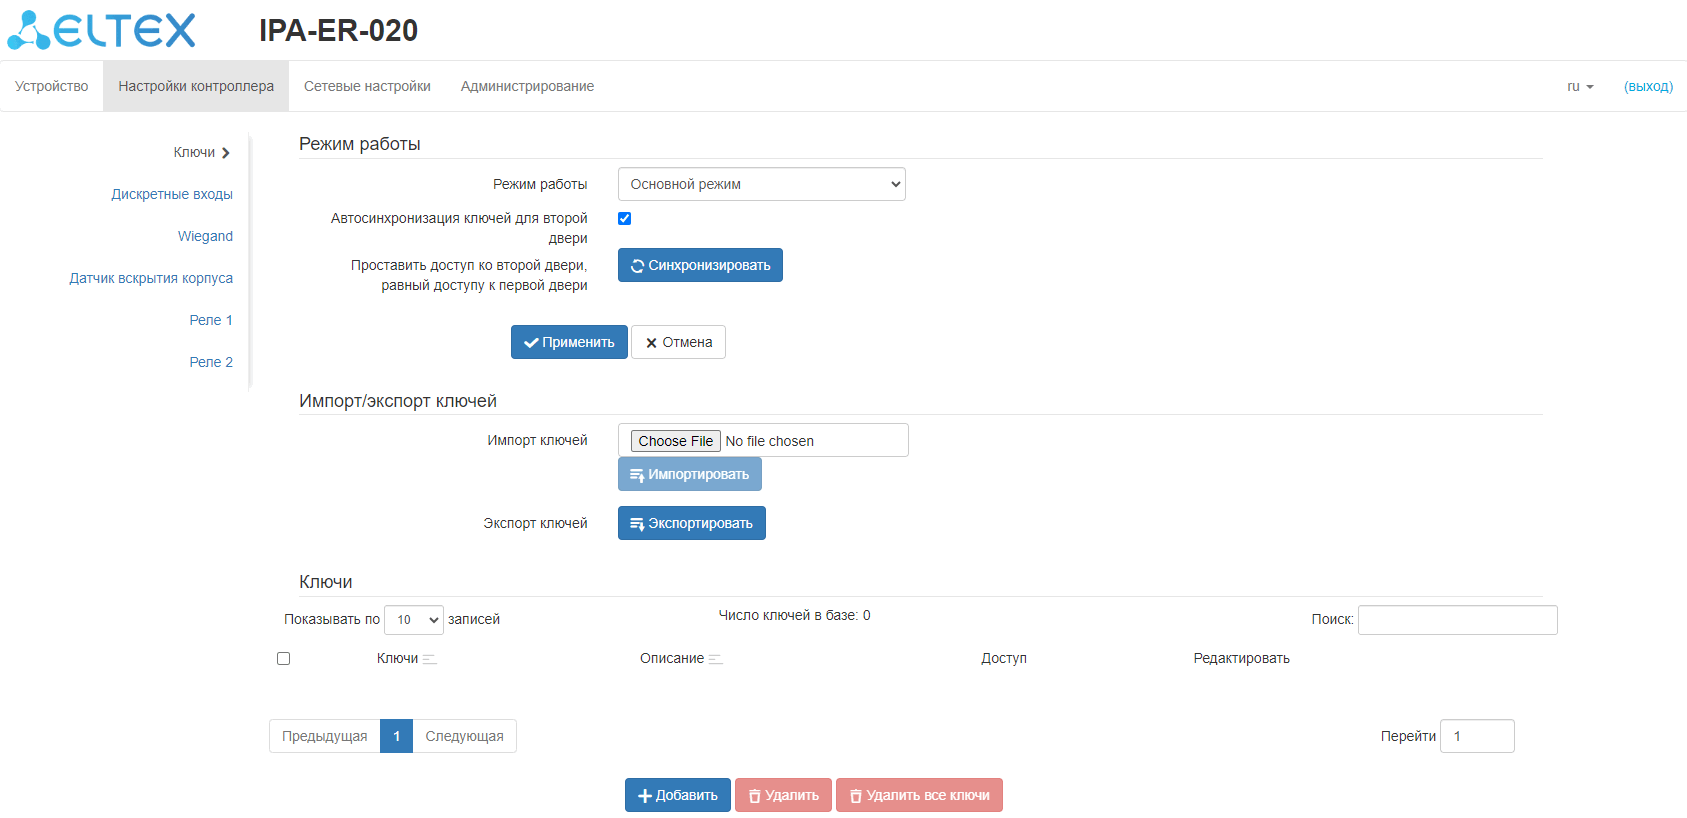
Task: Disable key autosync for second door checkbox
Action: pos(624,218)
